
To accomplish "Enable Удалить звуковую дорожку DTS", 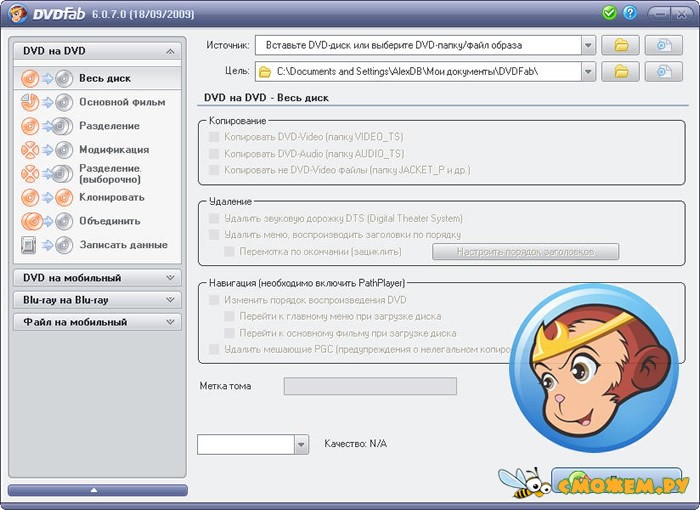I will (x=214, y=218).
